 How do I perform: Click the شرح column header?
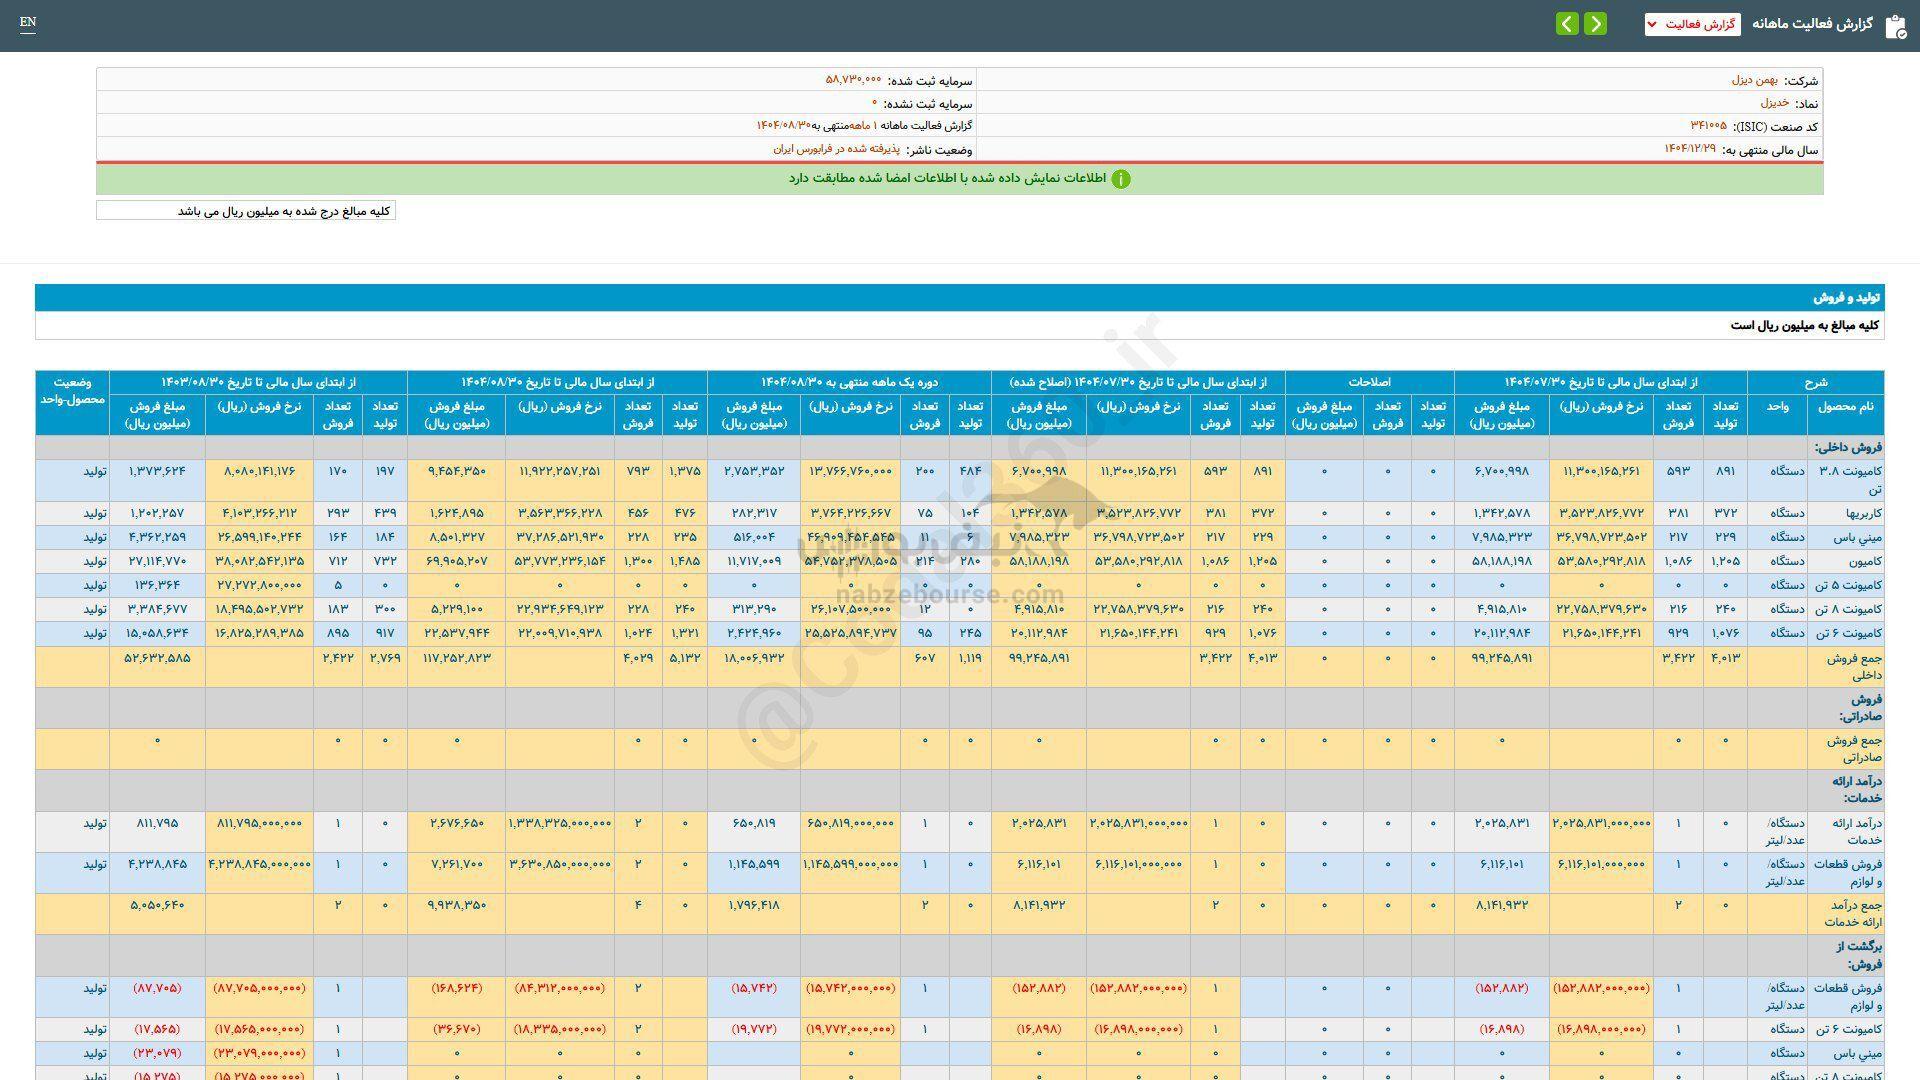coord(1815,382)
